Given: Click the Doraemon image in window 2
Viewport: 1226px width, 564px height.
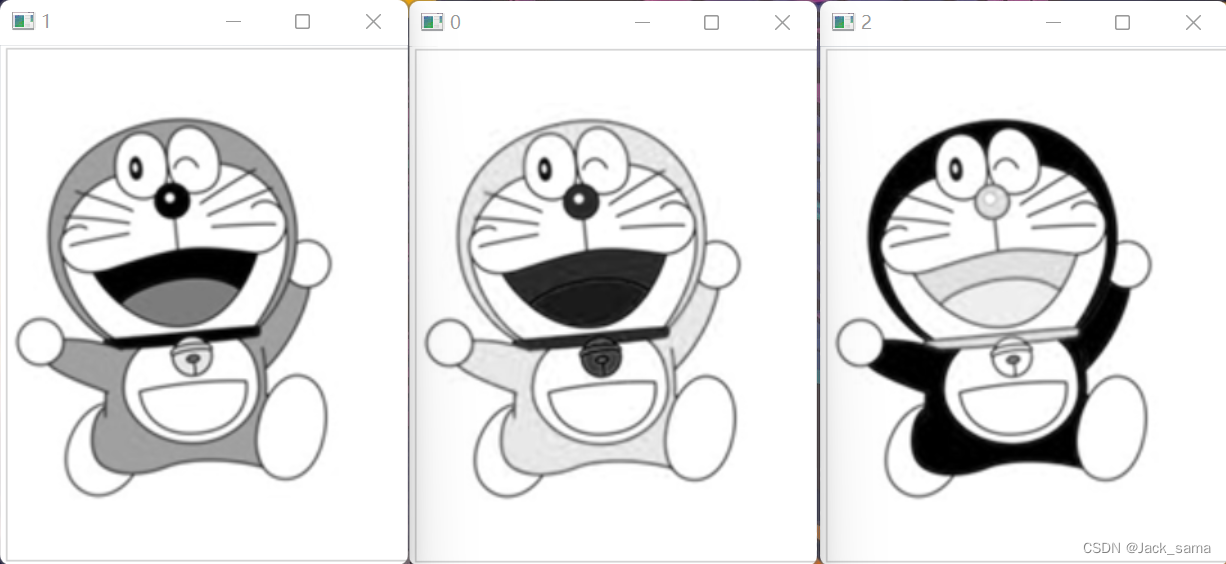Looking at the screenshot, I should pyautogui.click(x=1025, y=304).
